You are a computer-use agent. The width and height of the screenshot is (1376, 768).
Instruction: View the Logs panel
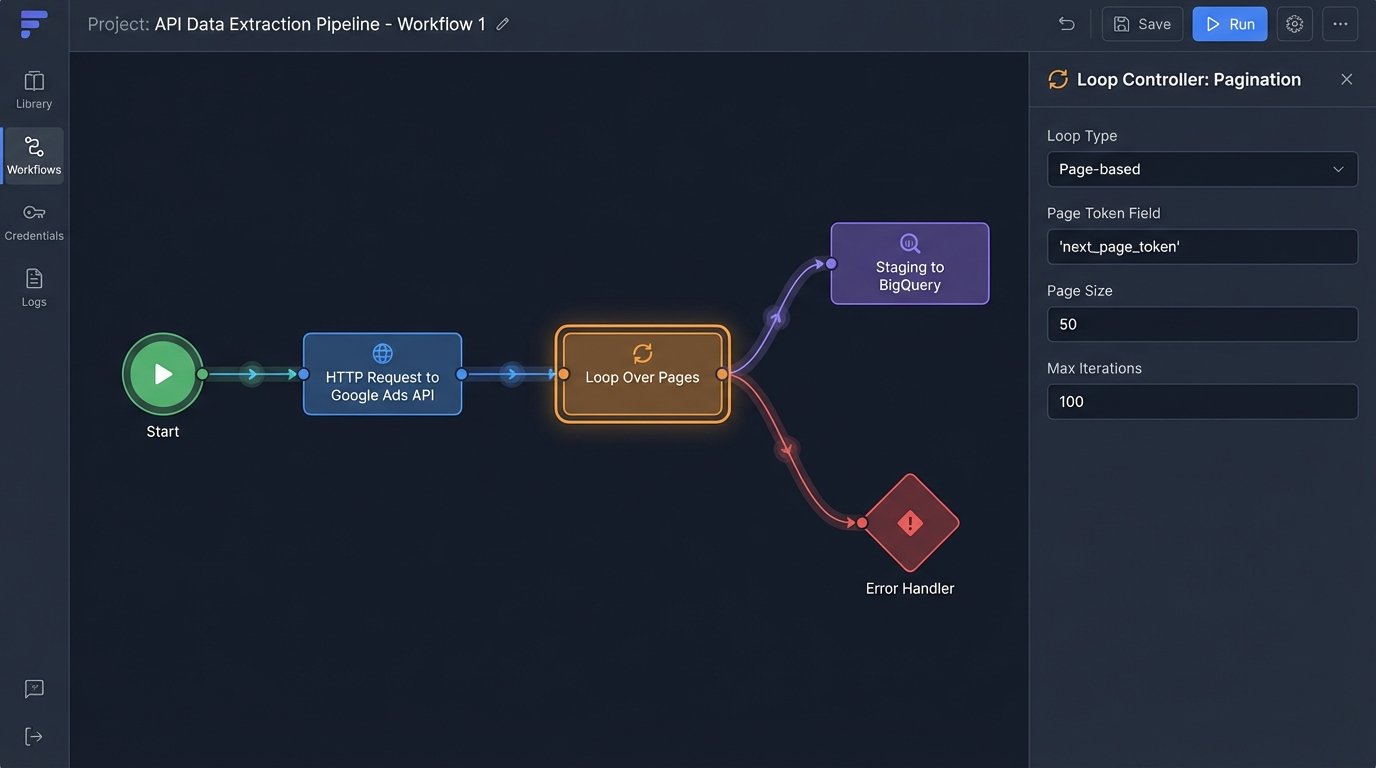[33, 288]
